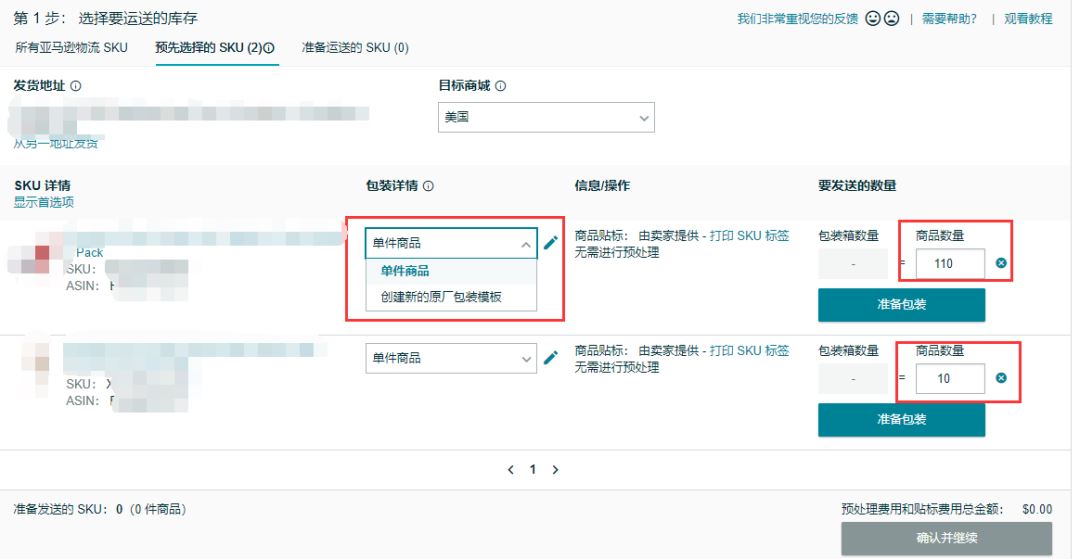The width and height of the screenshot is (1080, 559).
Task: Click SKU 详情 column header
Action: pyautogui.click(x=42, y=185)
